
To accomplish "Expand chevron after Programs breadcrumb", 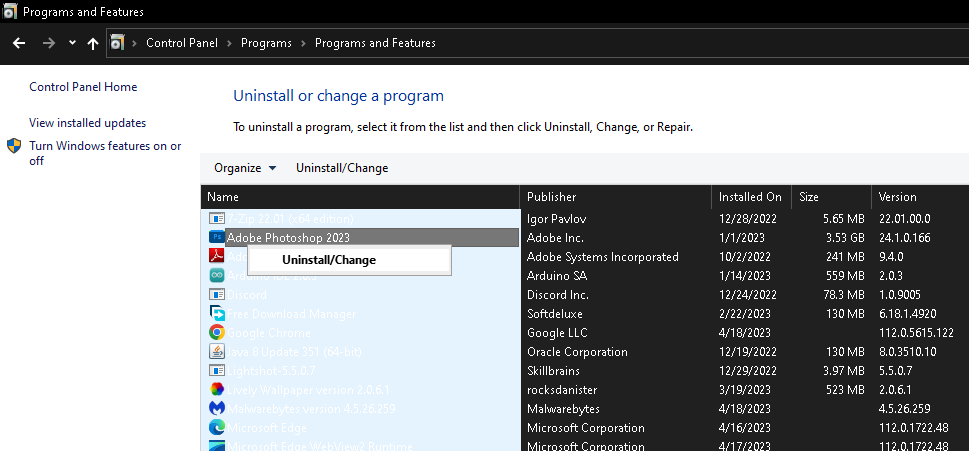I will pyautogui.click(x=303, y=43).
